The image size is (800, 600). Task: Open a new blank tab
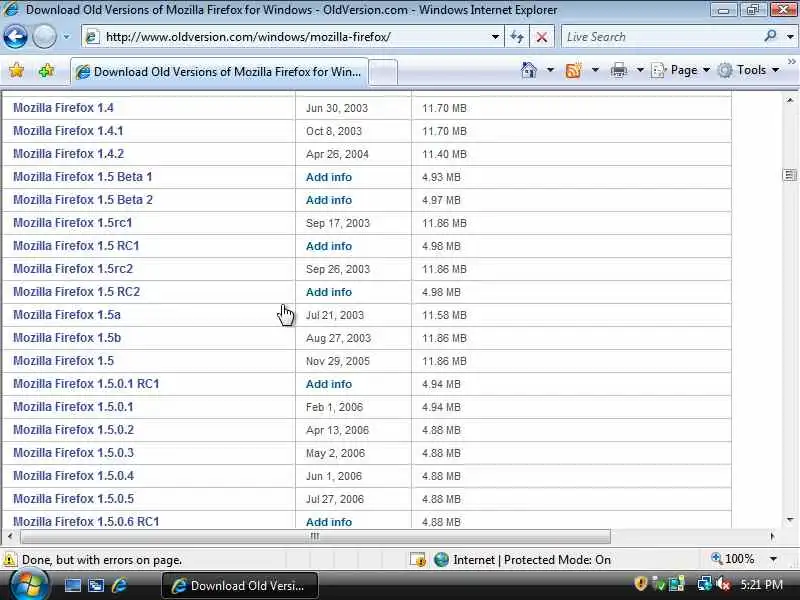(x=383, y=72)
